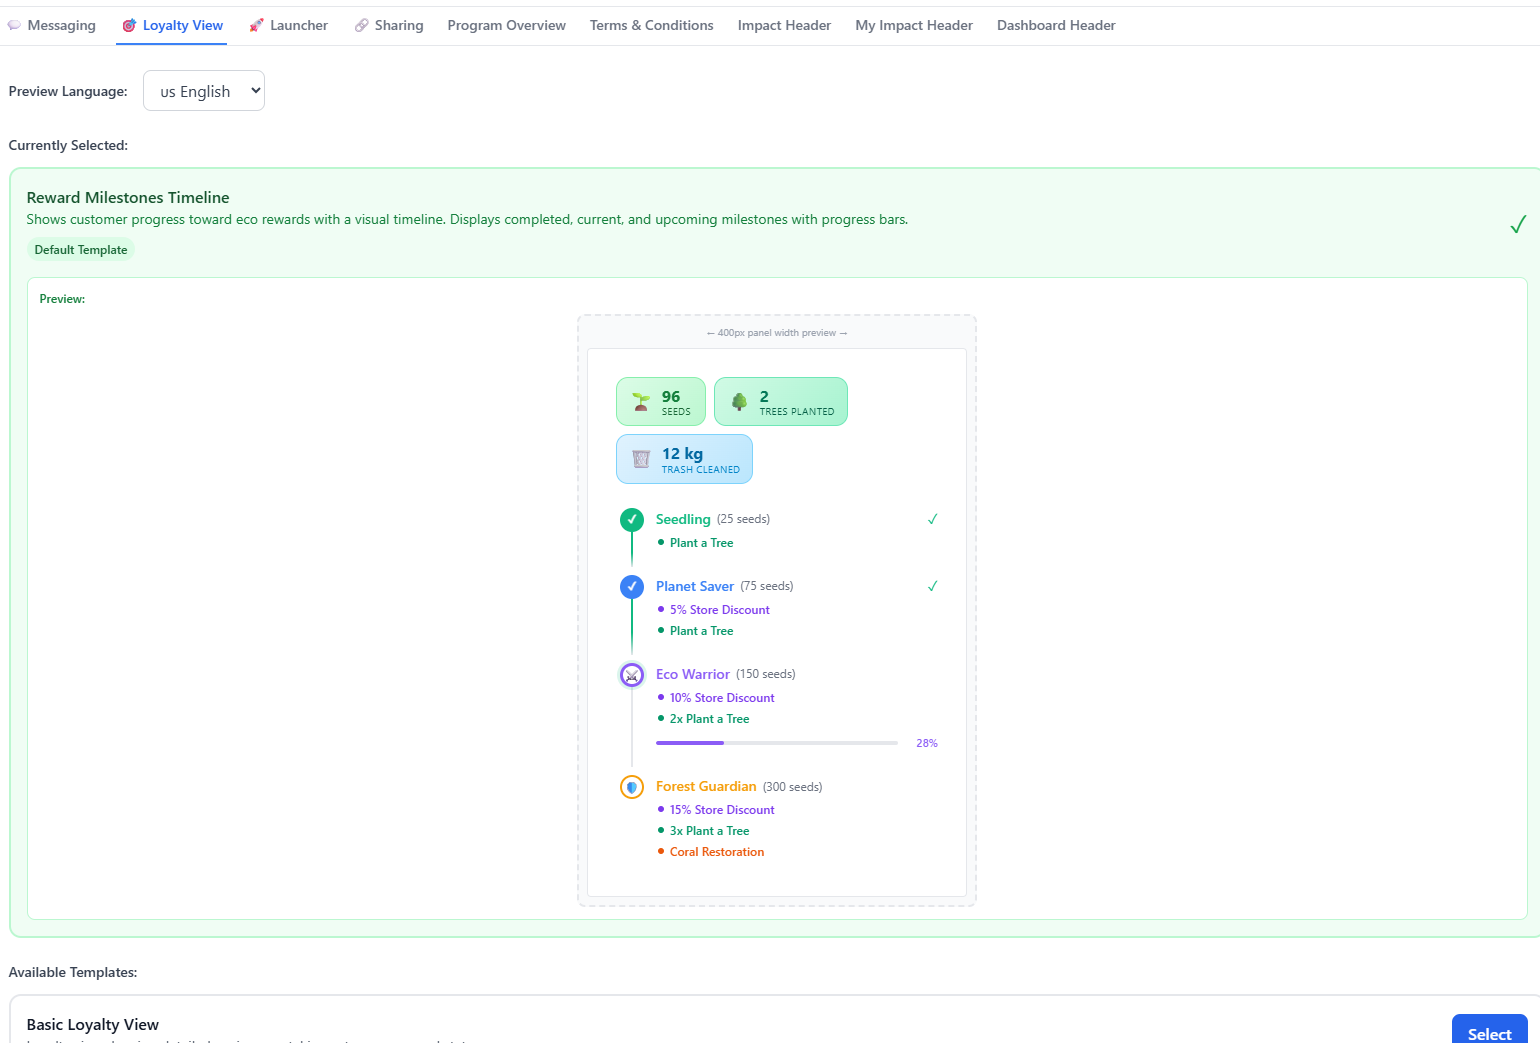Screen dimensions: 1540x1043
Task: Click the Default Template badge
Action: 81,250
